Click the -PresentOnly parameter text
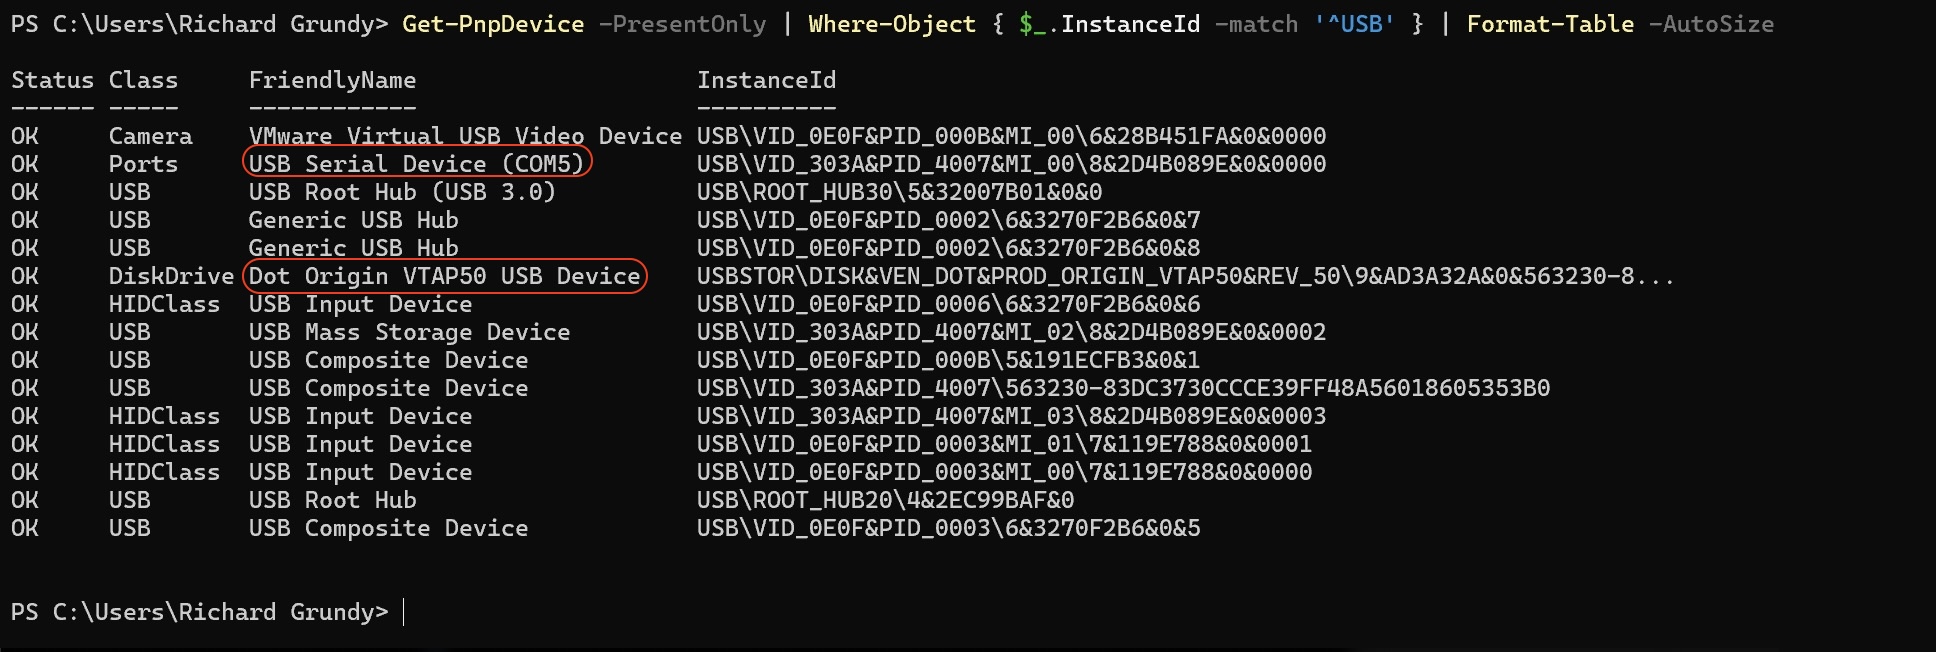 click(x=682, y=24)
